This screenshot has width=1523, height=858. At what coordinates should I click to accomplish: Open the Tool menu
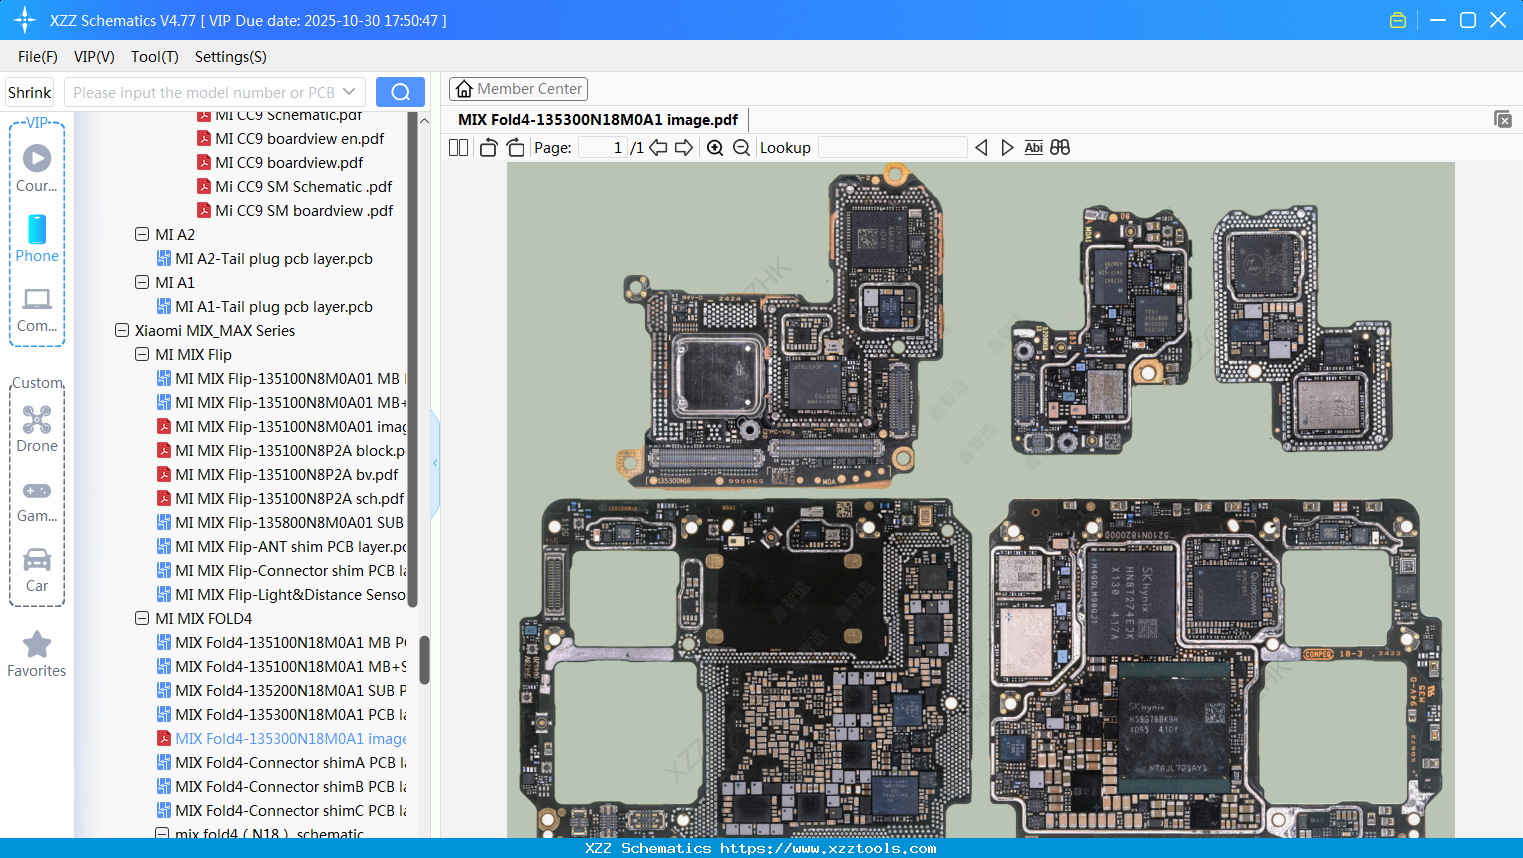tap(154, 57)
